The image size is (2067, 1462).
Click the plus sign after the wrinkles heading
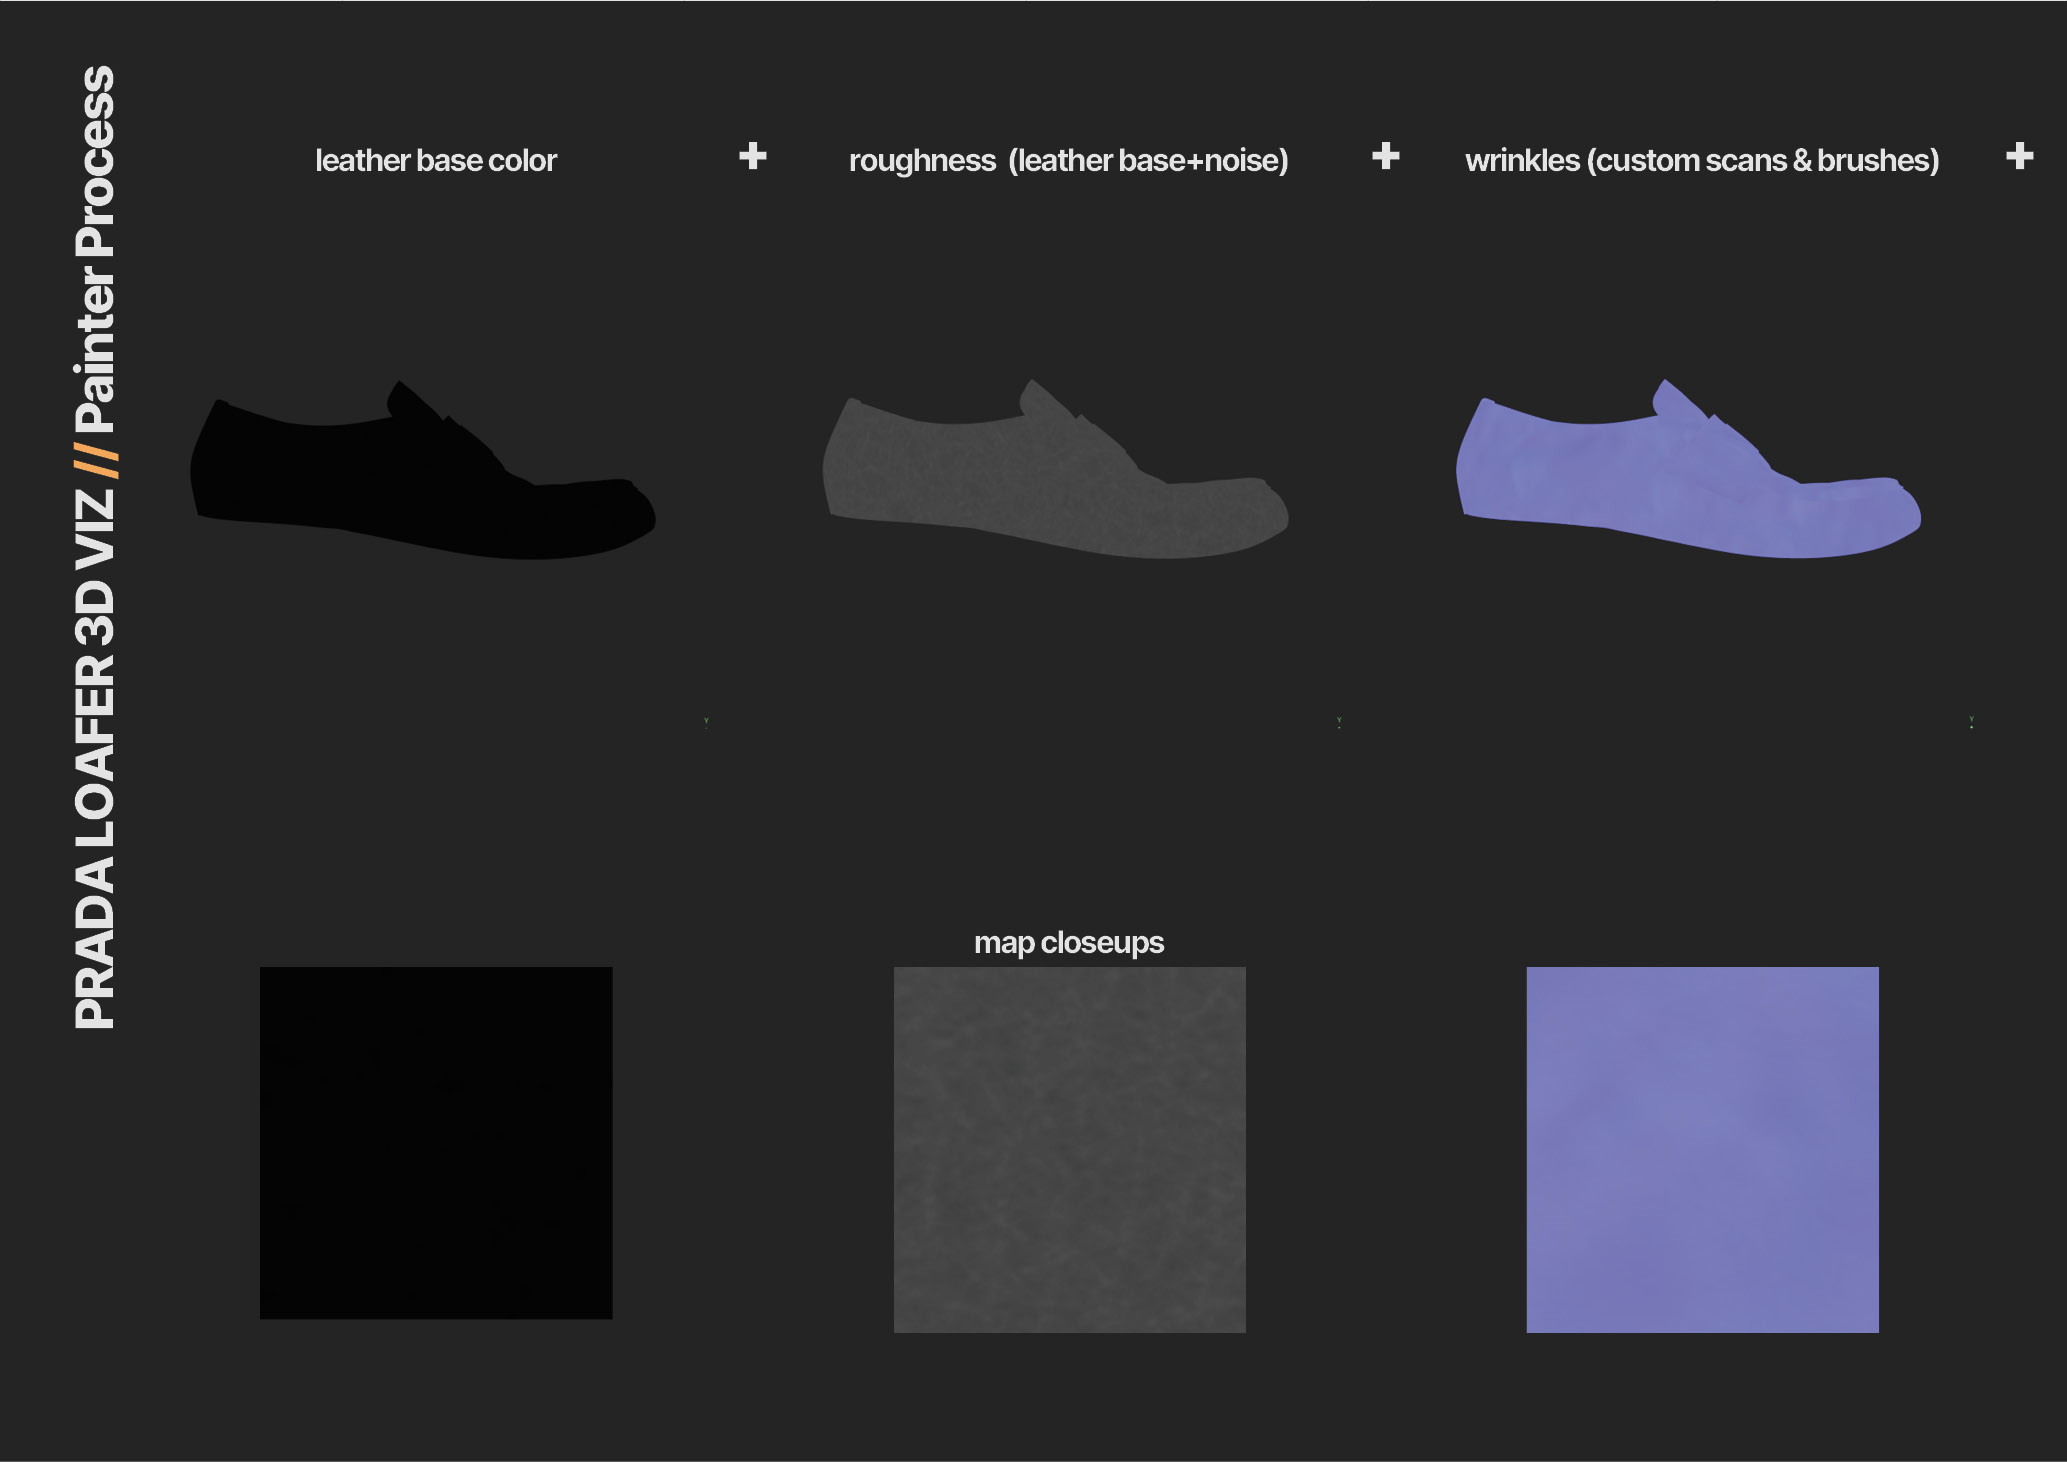[x=2020, y=156]
